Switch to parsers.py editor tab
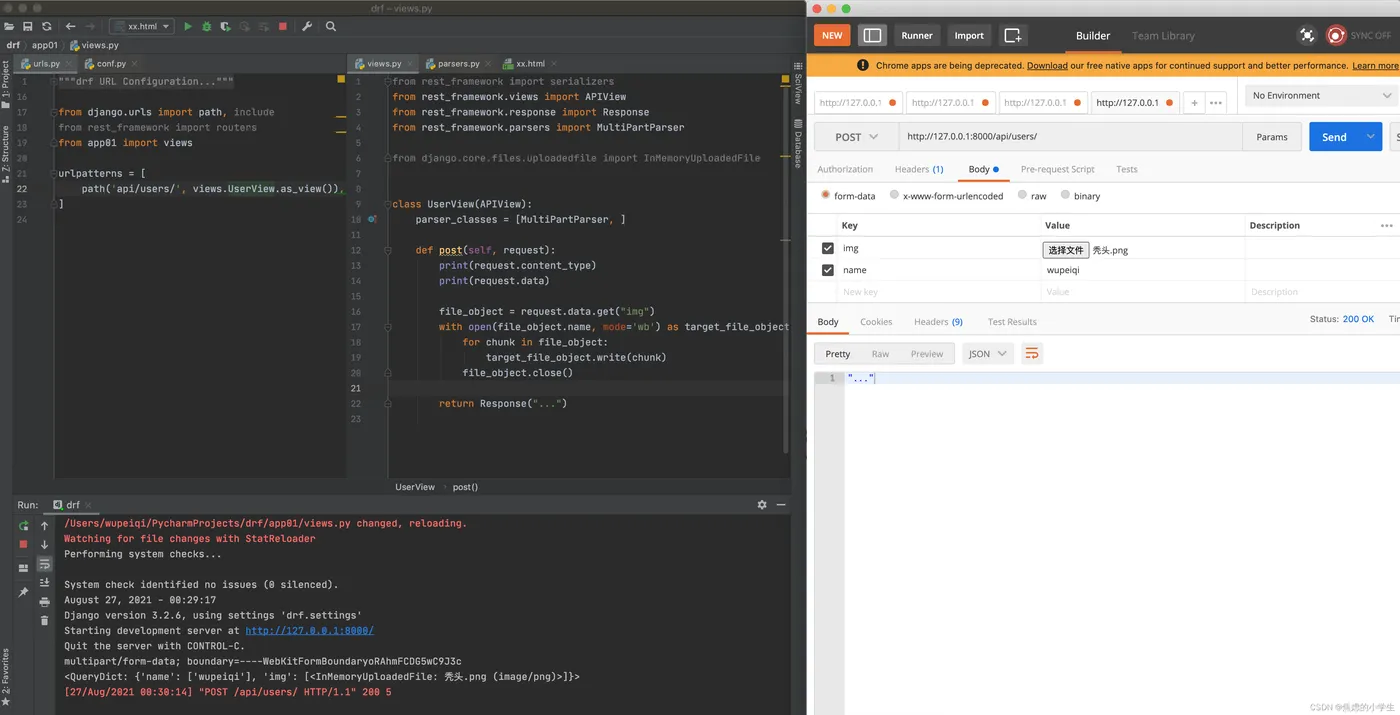 458,64
